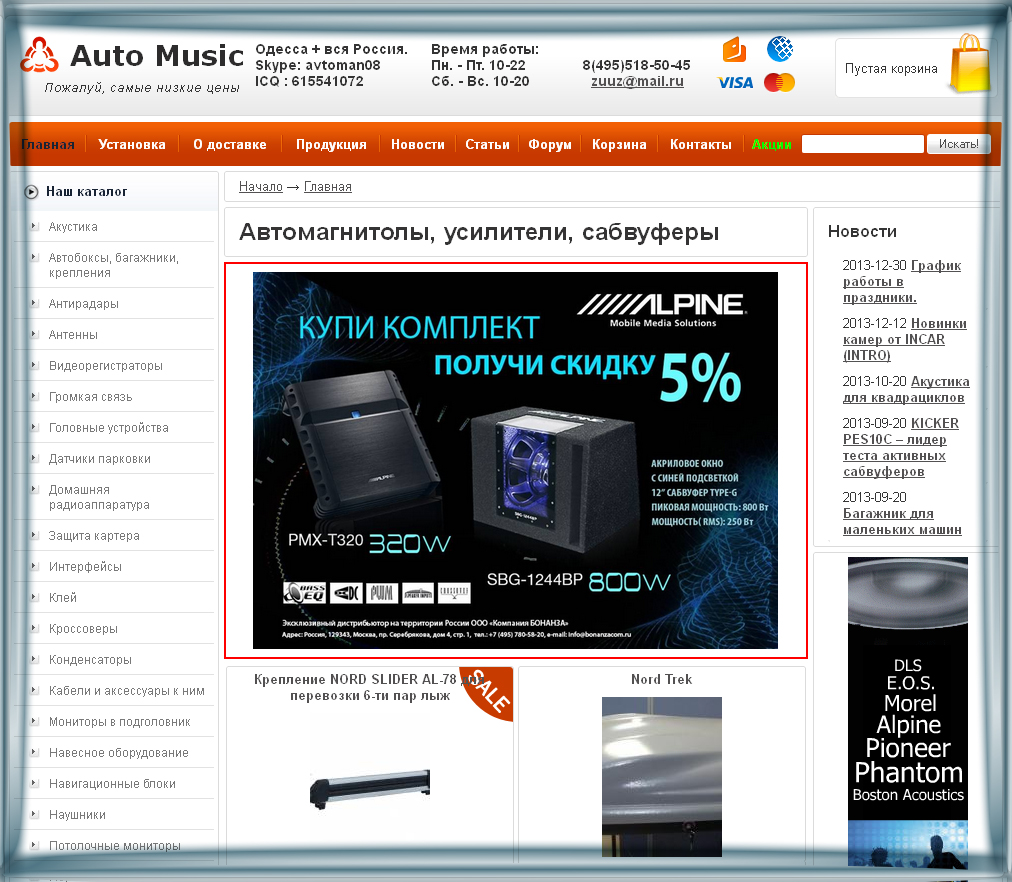Open the Контакты menu item
The height and width of the screenshot is (882, 1012).
700,145
